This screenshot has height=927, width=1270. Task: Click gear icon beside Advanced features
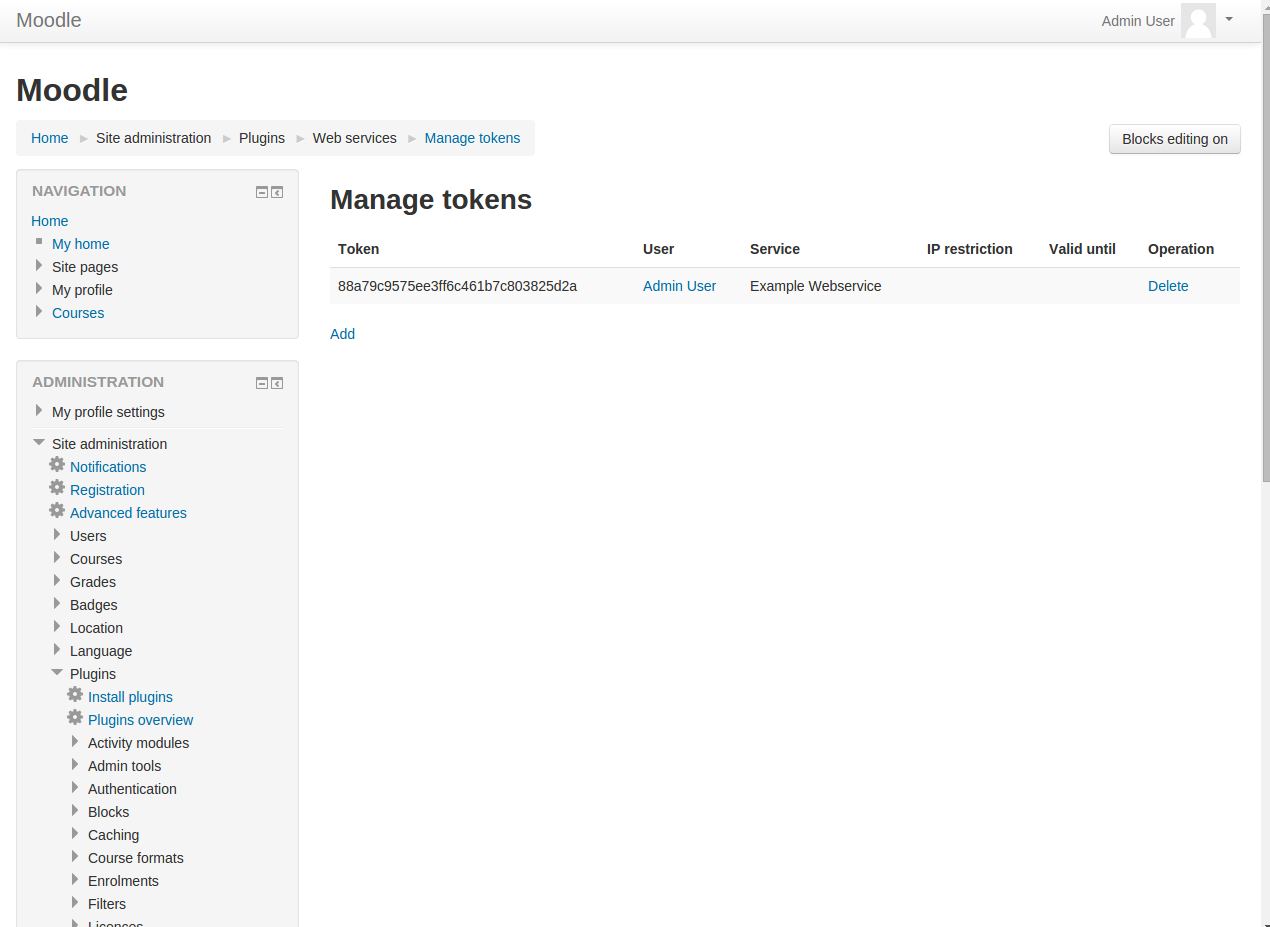[57, 511]
